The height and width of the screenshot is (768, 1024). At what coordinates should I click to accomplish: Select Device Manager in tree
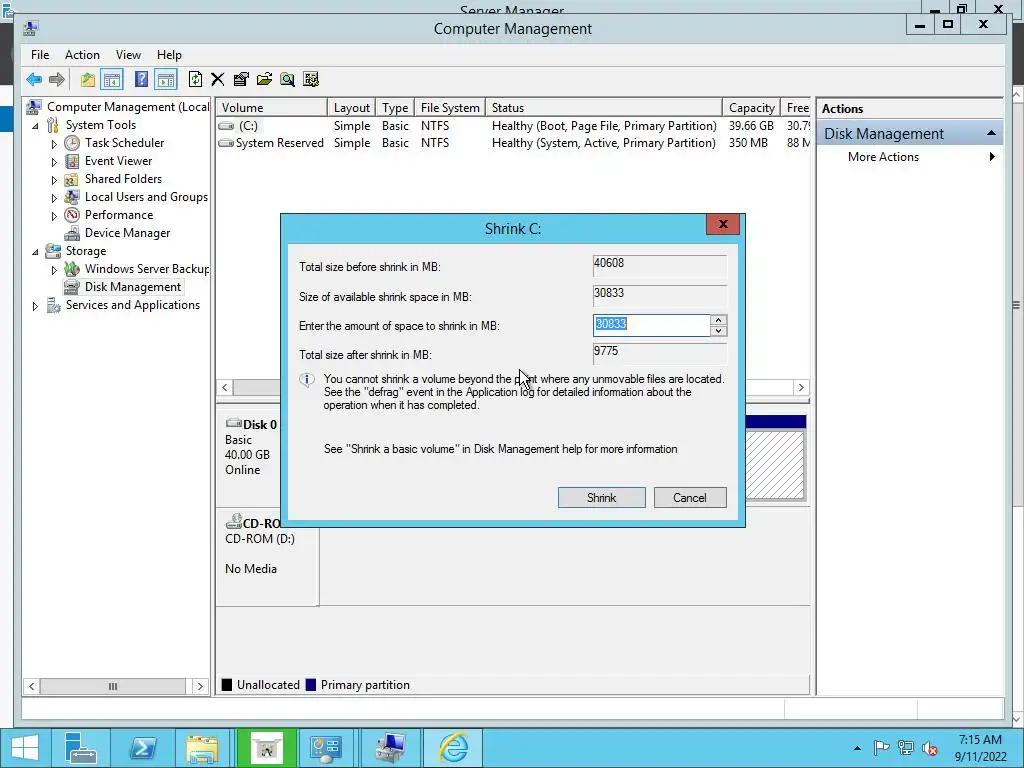(x=127, y=233)
